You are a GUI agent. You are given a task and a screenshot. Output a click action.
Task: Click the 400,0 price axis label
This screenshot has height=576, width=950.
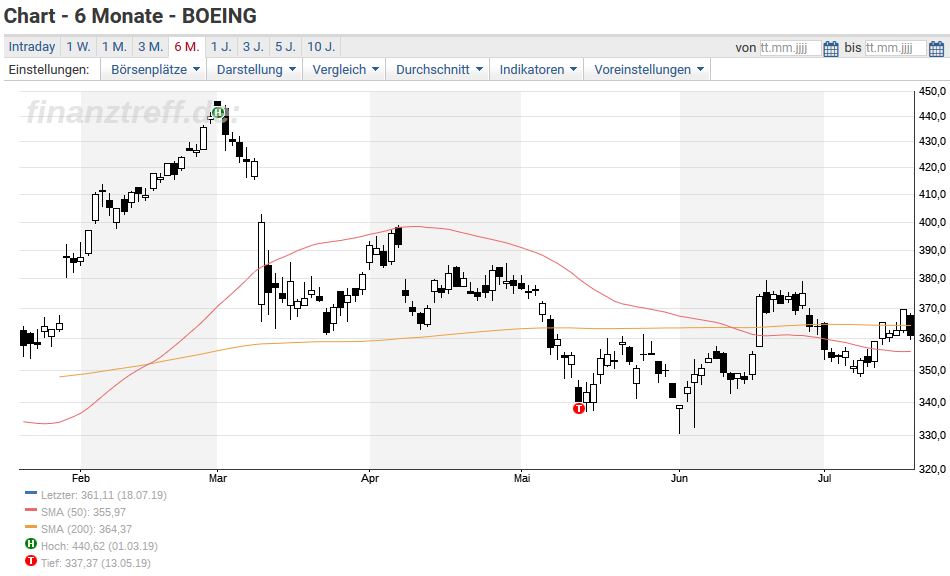point(932,222)
